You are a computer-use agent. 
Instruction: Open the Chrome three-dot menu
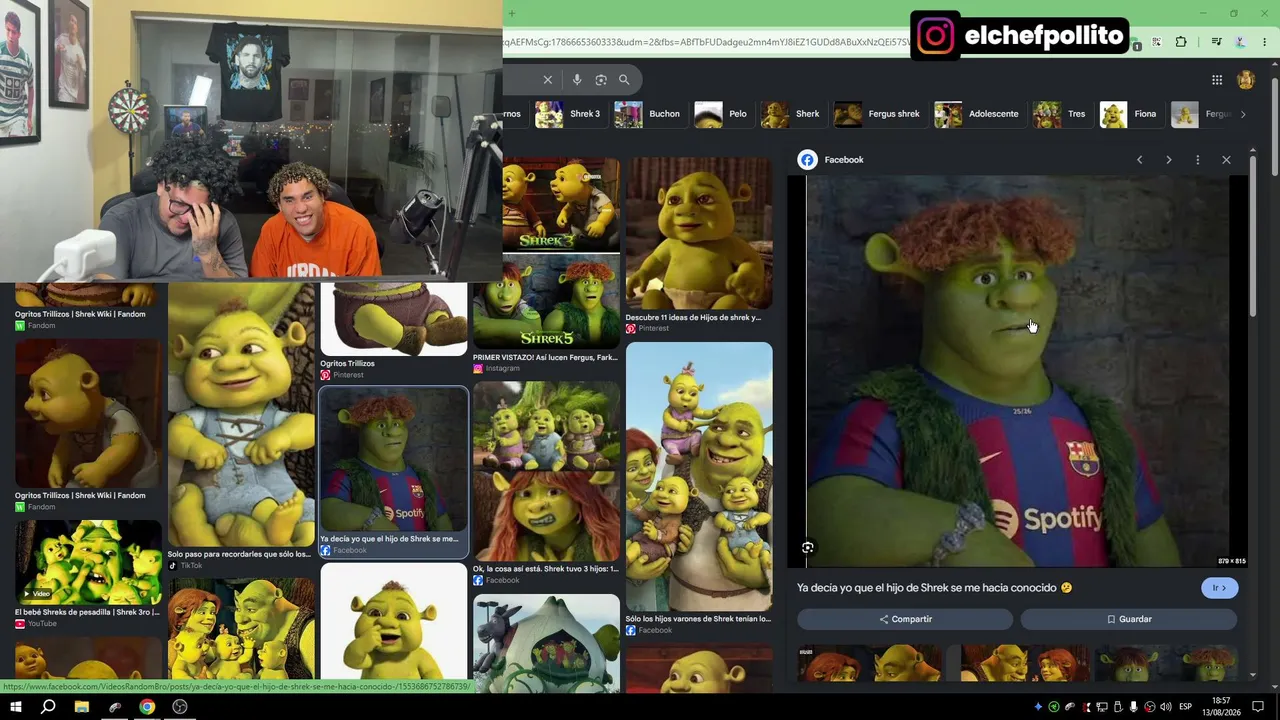[1267, 42]
